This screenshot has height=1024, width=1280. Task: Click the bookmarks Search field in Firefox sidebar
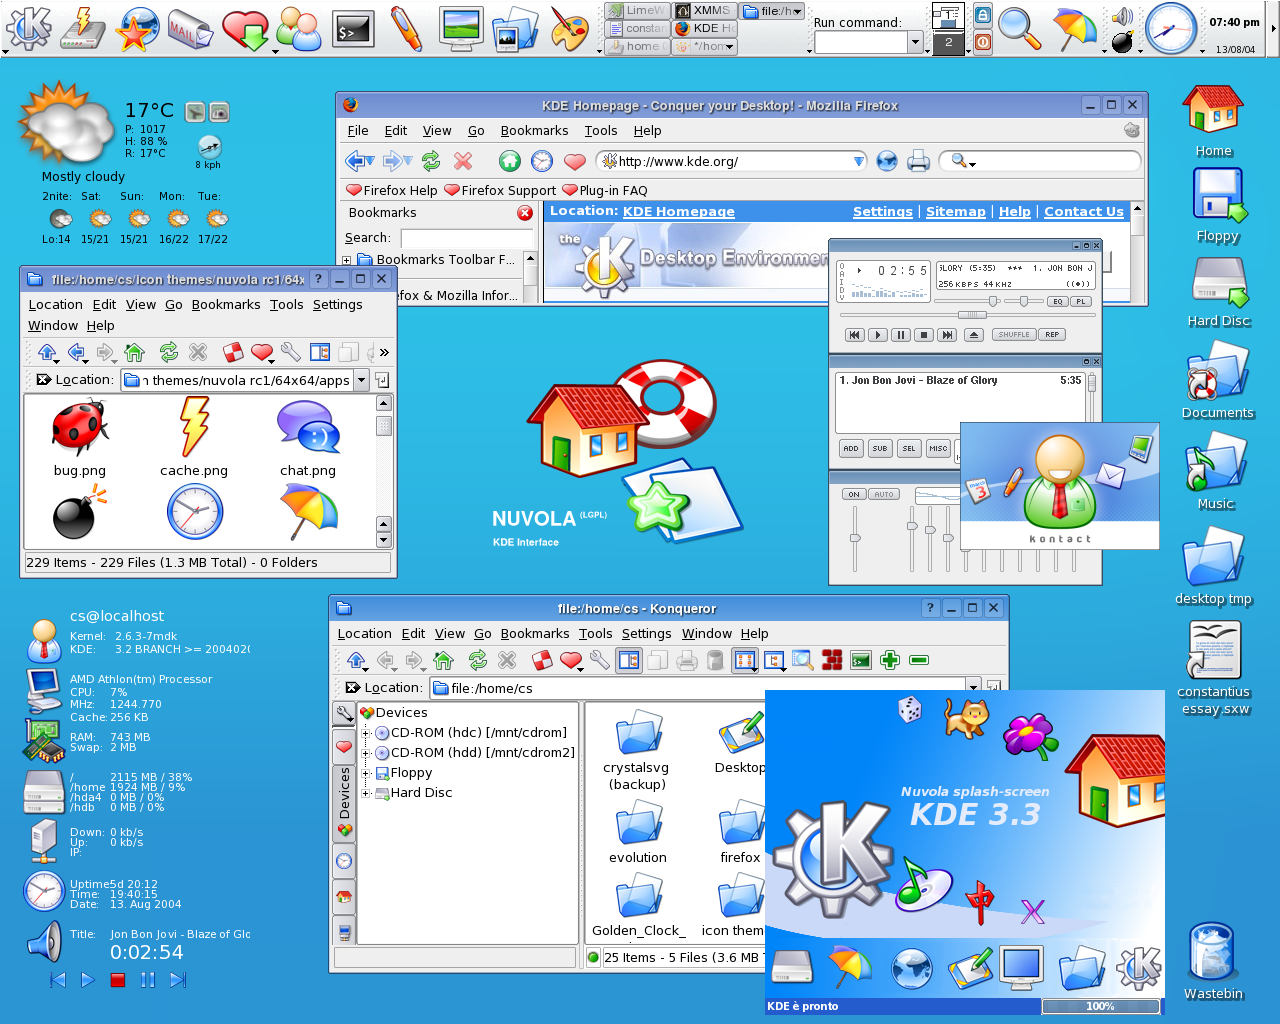pos(466,237)
